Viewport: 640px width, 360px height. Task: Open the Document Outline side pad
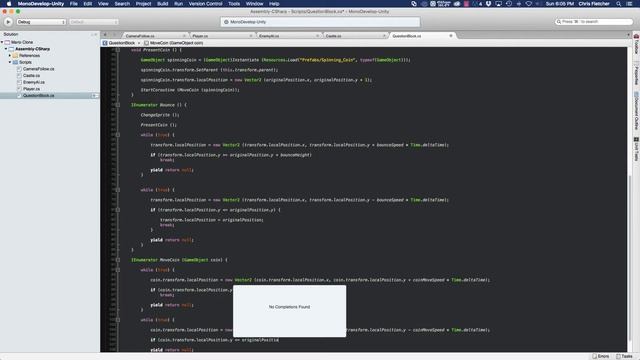click(x=636, y=111)
